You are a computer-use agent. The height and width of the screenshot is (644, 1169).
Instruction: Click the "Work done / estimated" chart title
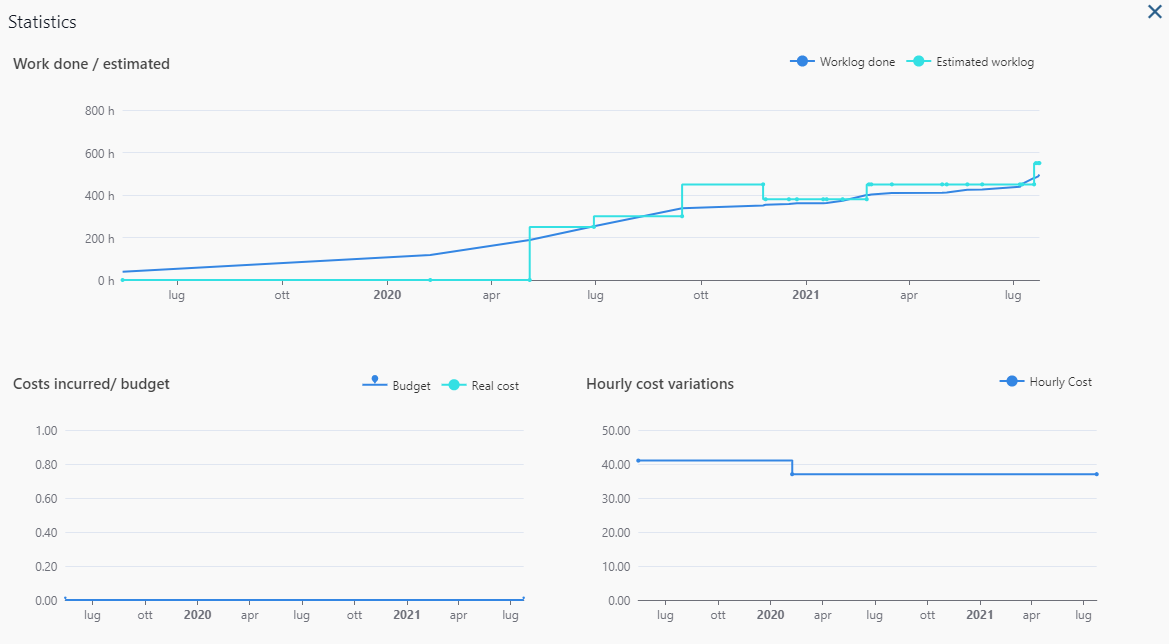(91, 64)
